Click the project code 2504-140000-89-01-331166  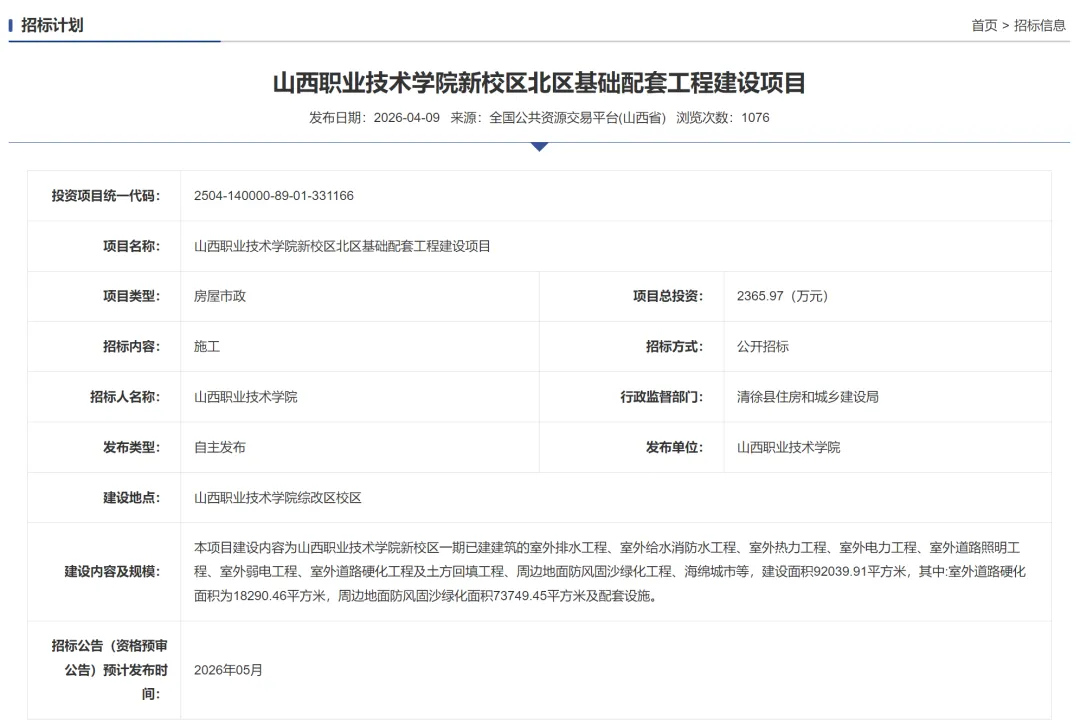(x=273, y=196)
